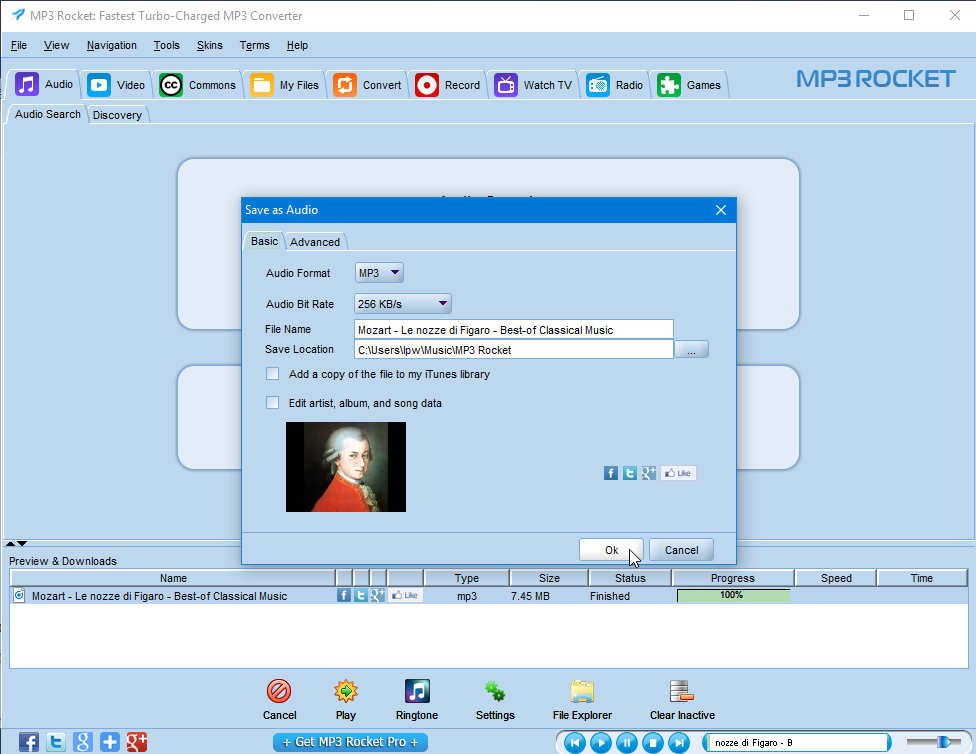976x754 pixels.
Task: Share on Twitter from the Save dialog
Action: point(629,473)
